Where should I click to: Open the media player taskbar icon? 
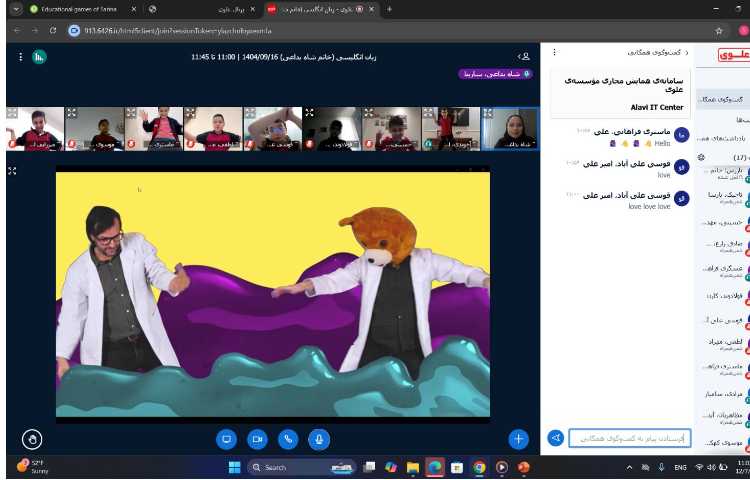pyautogui.click(x=501, y=467)
